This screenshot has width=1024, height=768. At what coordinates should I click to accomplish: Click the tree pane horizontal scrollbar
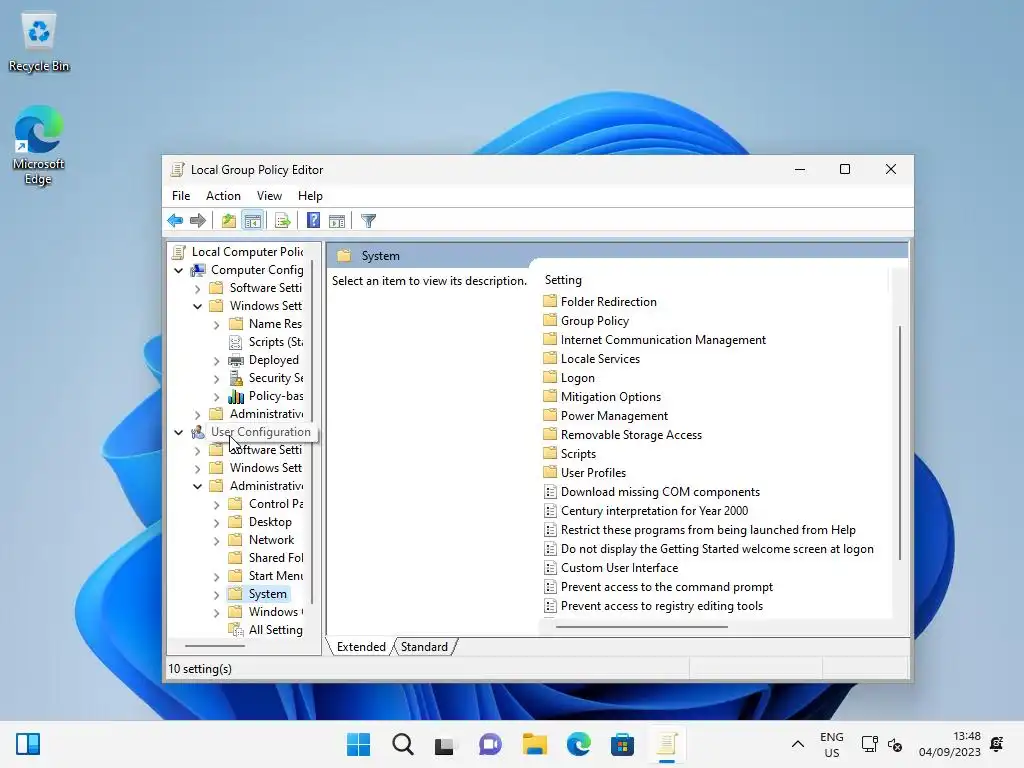[215, 646]
